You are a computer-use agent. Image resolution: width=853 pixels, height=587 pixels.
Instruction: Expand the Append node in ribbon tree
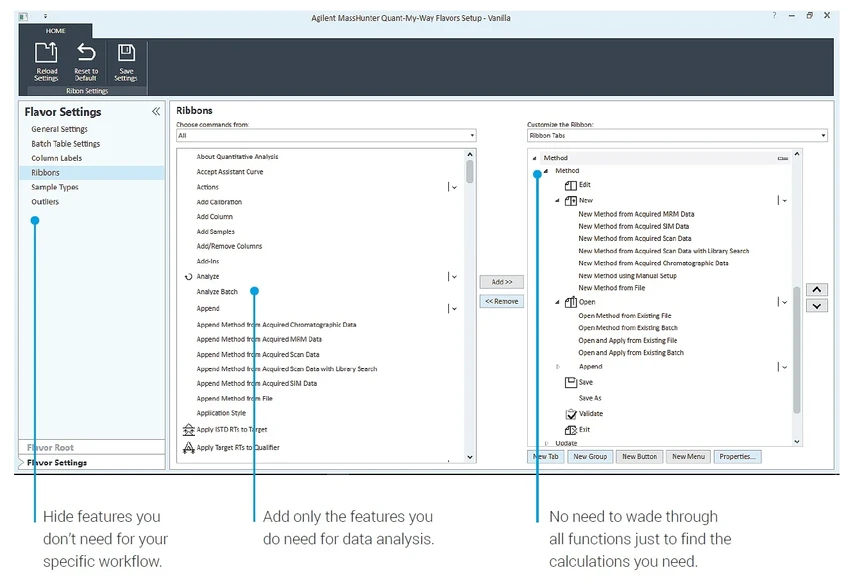coord(557,367)
